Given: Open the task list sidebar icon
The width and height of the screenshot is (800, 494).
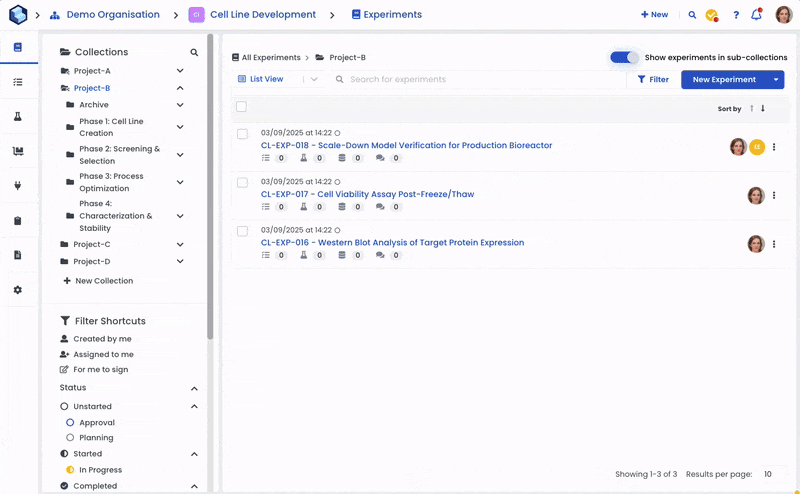Looking at the screenshot, I should tap(18, 82).
